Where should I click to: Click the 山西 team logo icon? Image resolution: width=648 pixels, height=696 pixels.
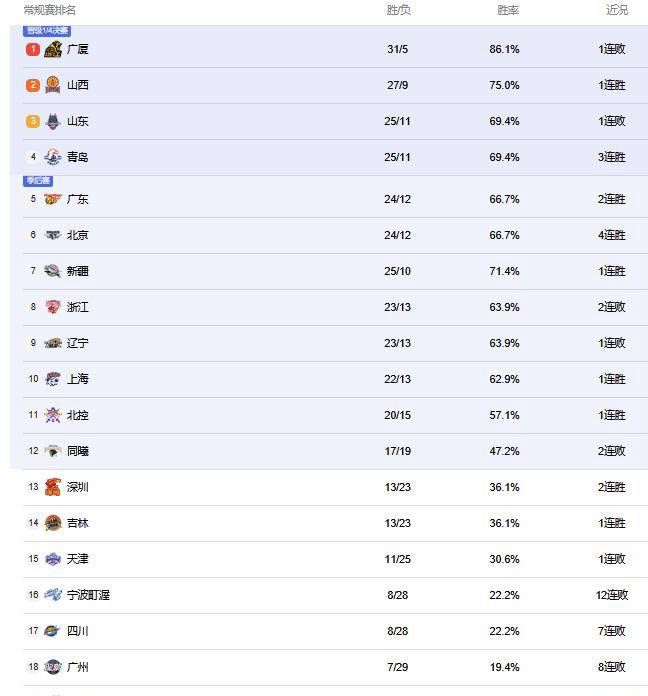click(x=53, y=85)
